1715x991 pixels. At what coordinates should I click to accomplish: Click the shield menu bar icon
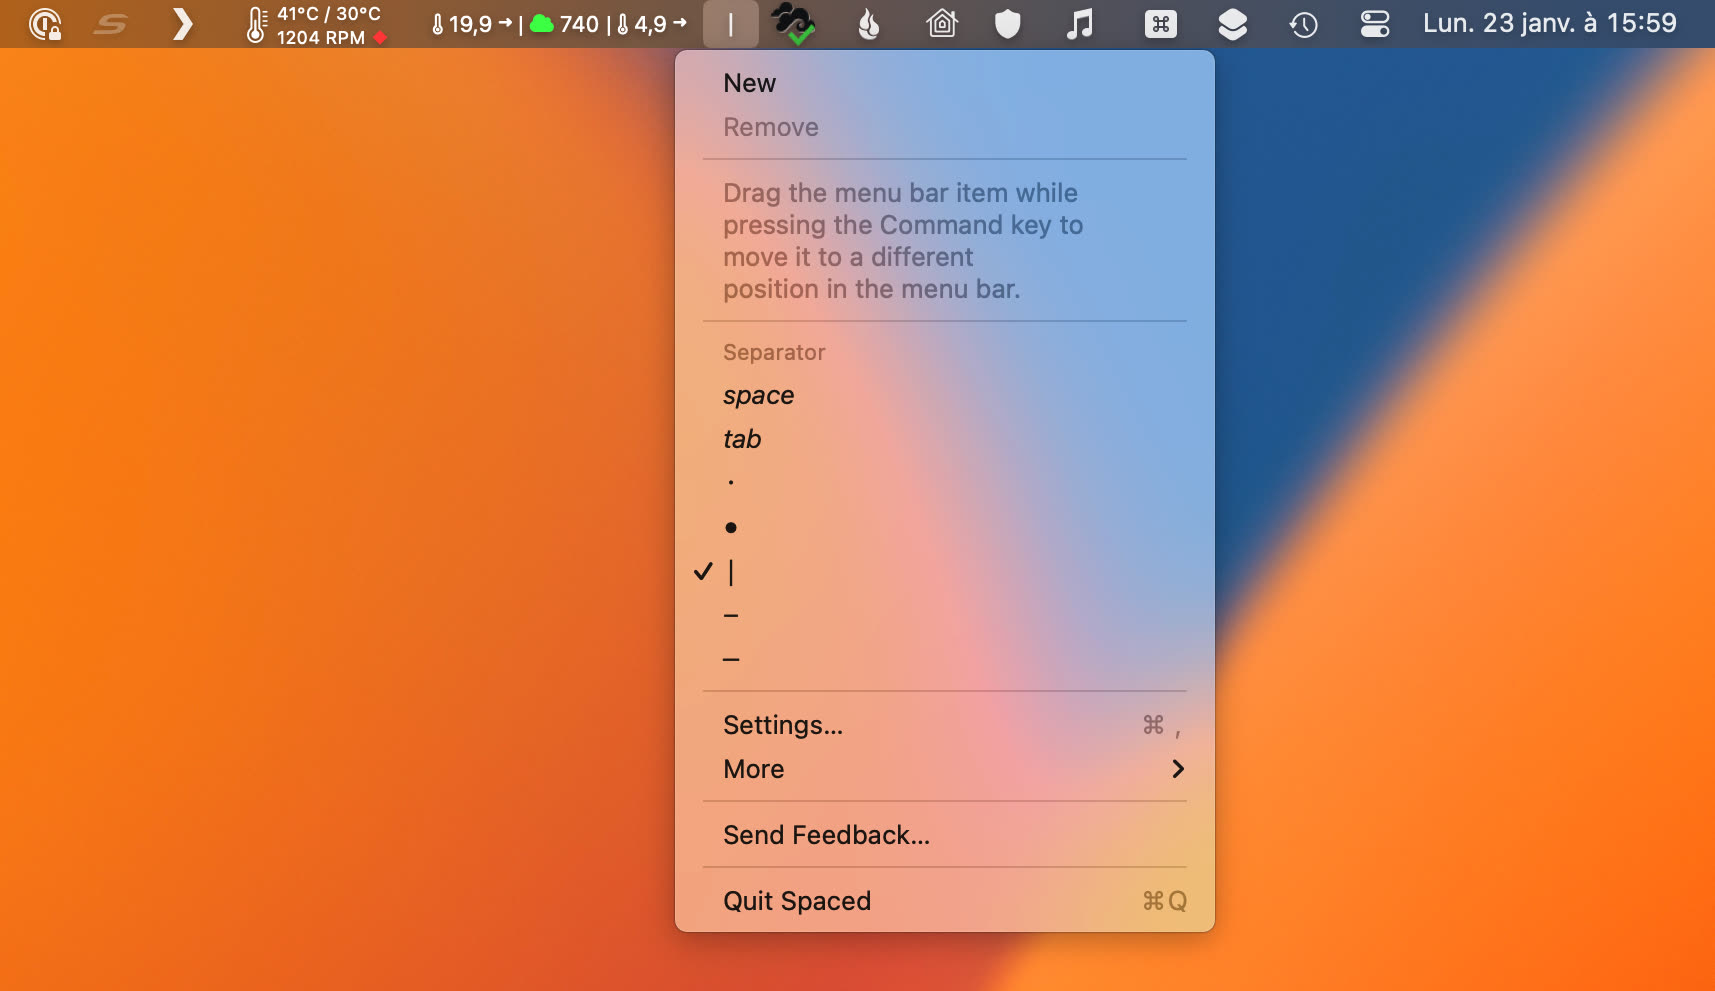1008,24
